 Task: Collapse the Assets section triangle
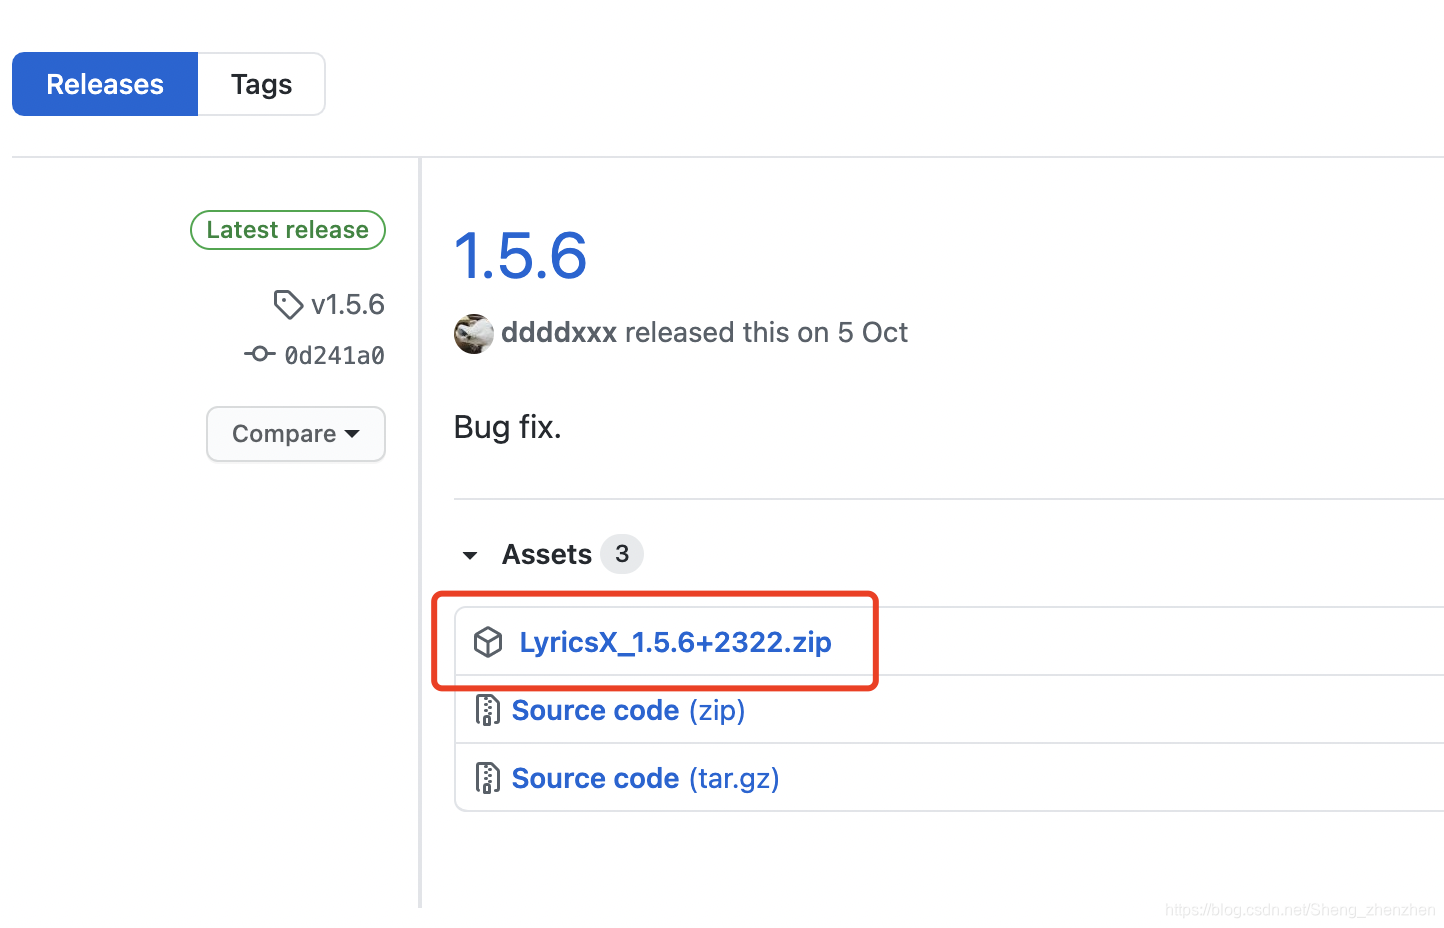[x=470, y=555]
